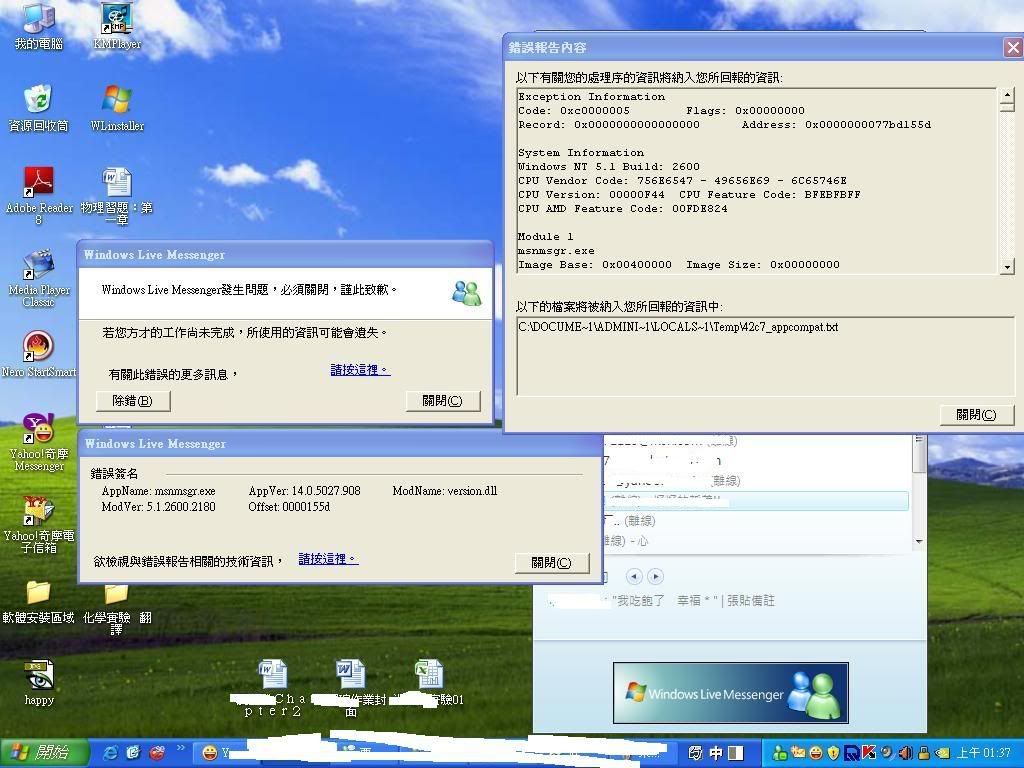1024x768 pixels.
Task: Open the 開始 Start menu
Action: tap(40, 753)
